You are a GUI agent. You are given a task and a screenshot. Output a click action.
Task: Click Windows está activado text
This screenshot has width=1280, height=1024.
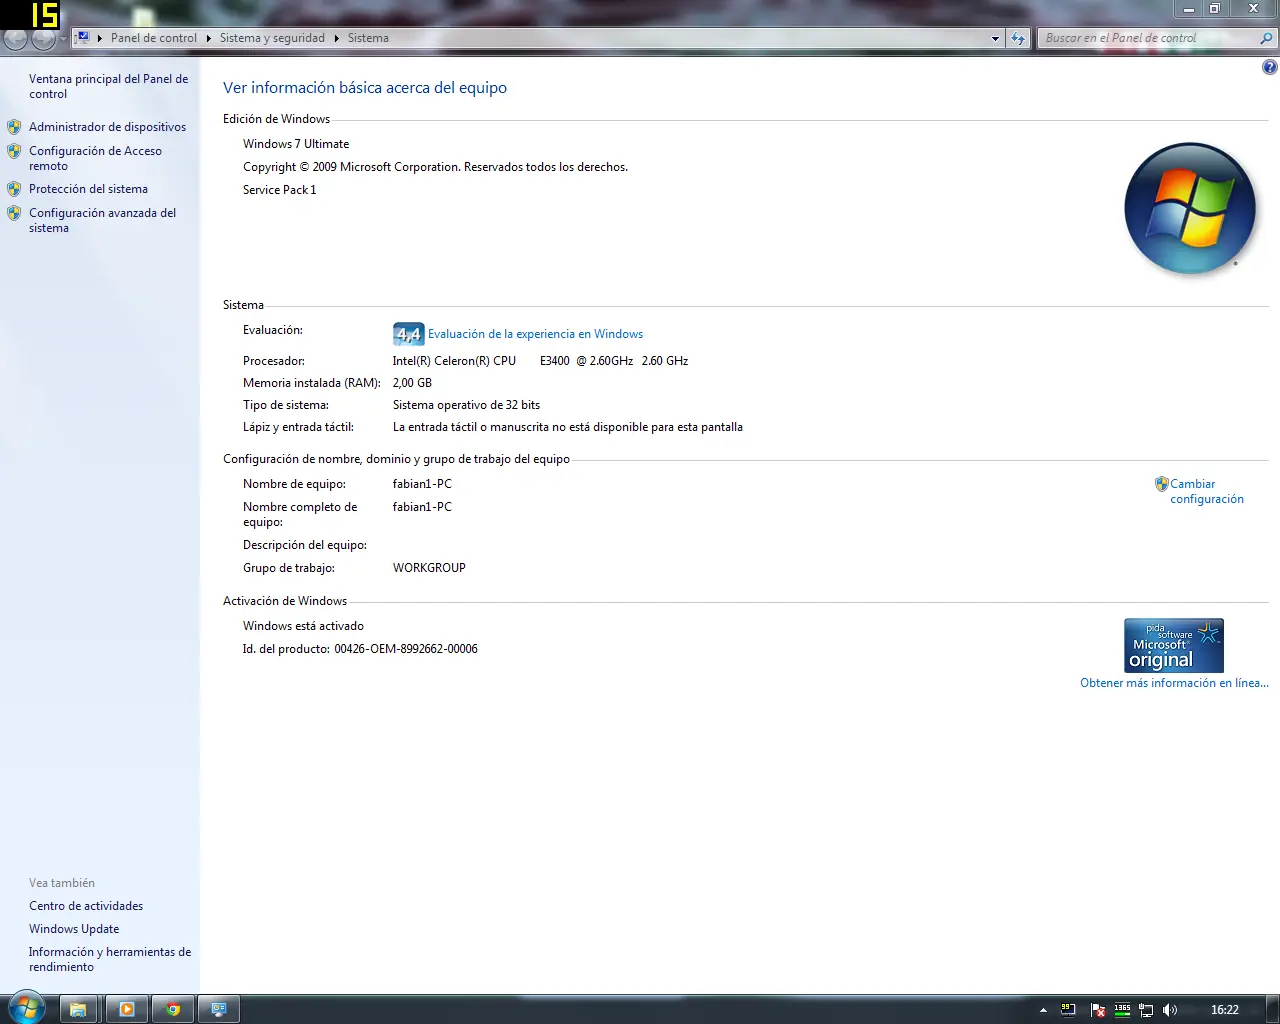303,626
